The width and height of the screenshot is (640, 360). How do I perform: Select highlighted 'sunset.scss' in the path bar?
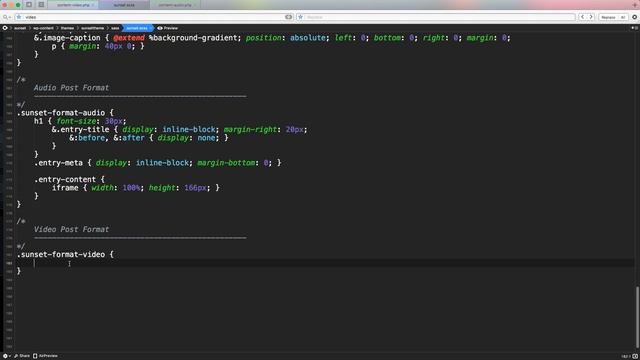tap(137, 28)
